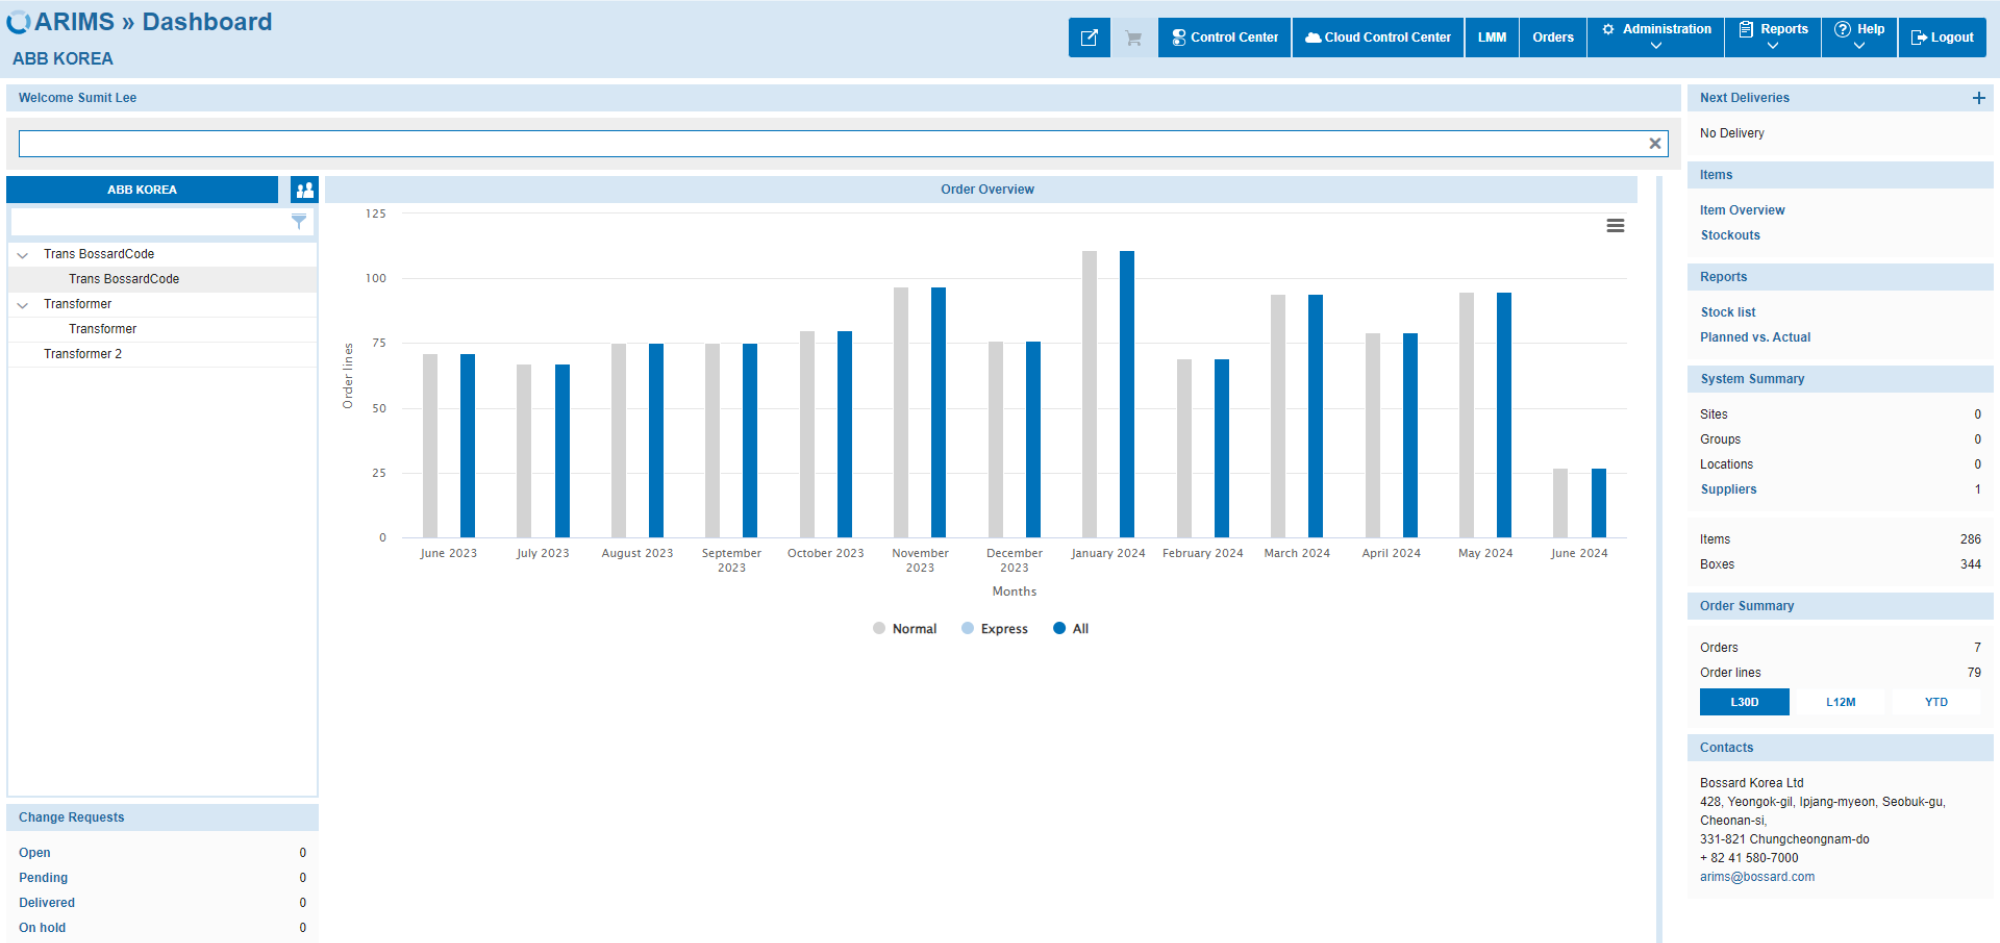Select the child Trans BossardCode row
Viewport: 2000px width, 943px height.
tap(163, 279)
